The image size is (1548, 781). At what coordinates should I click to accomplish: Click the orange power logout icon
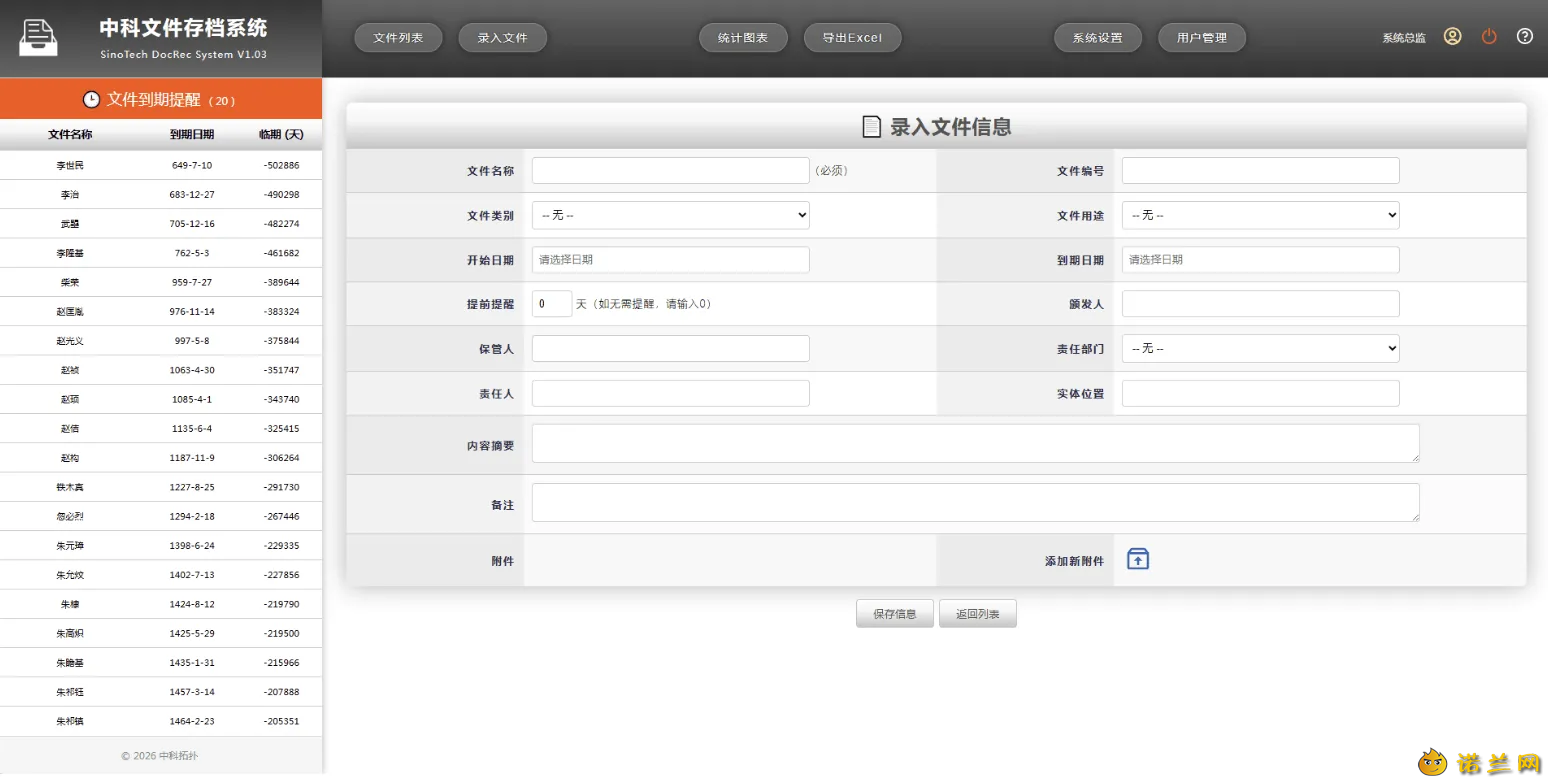pos(1489,37)
